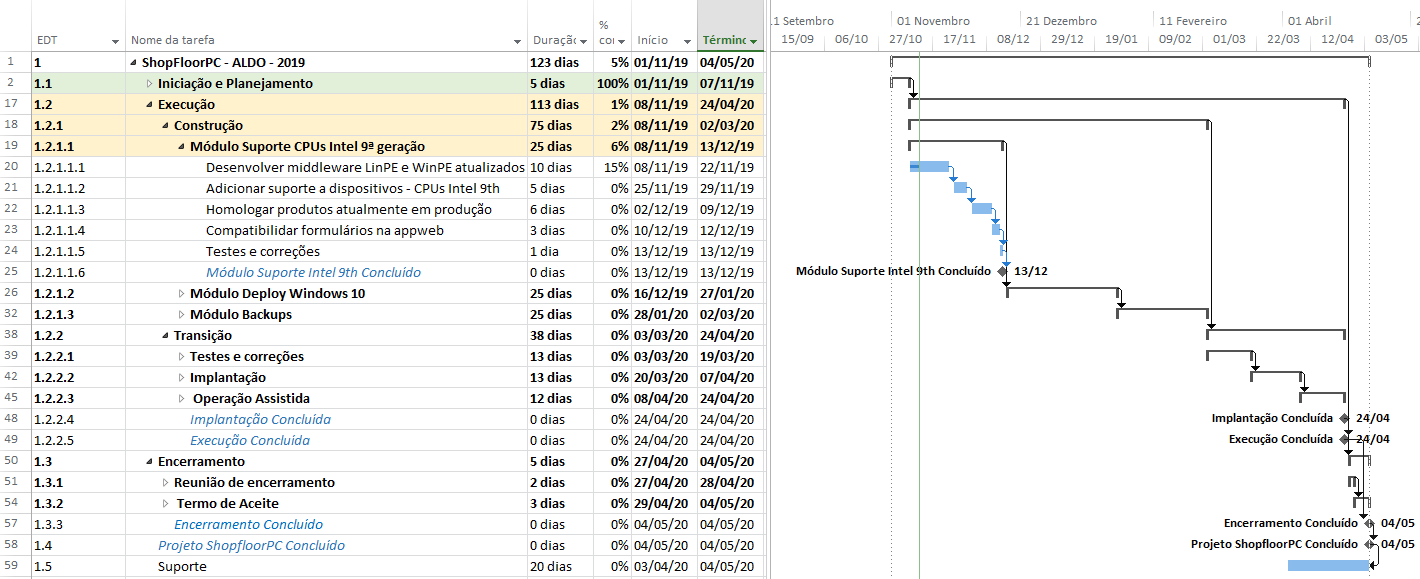Select the Gantt bar for Adicionar suporte a dispositivos

(960, 187)
